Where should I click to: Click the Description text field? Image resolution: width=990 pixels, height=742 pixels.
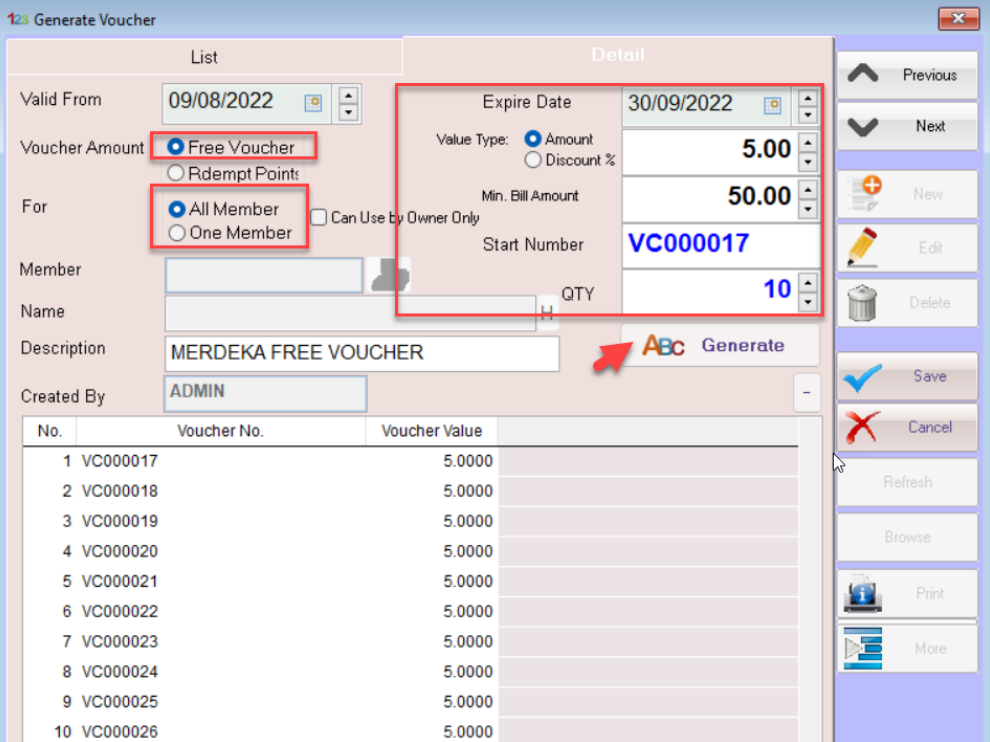(x=361, y=353)
